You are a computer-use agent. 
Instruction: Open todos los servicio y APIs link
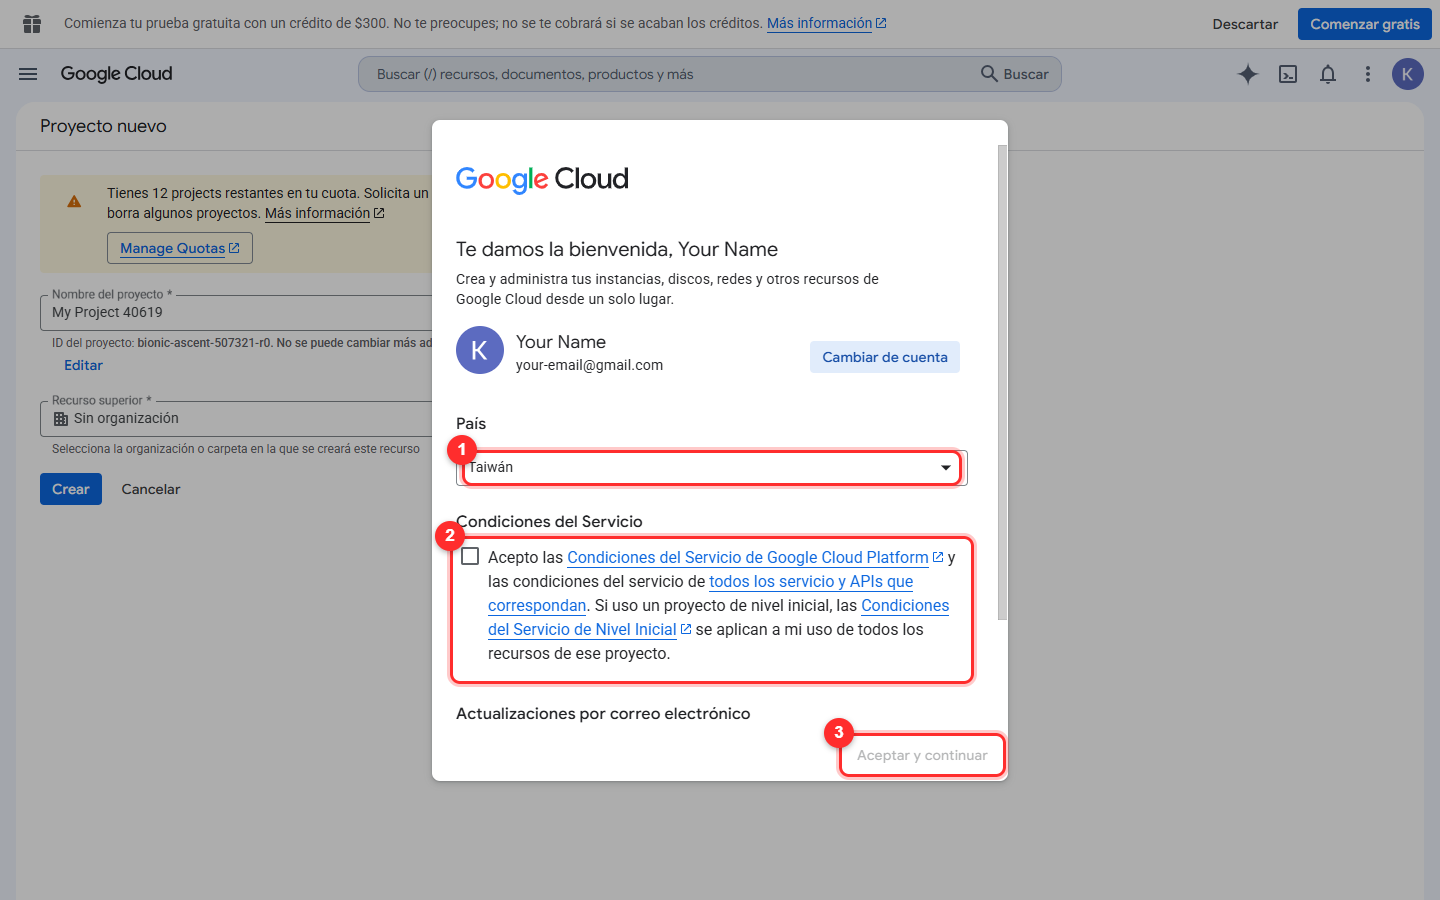click(811, 581)
